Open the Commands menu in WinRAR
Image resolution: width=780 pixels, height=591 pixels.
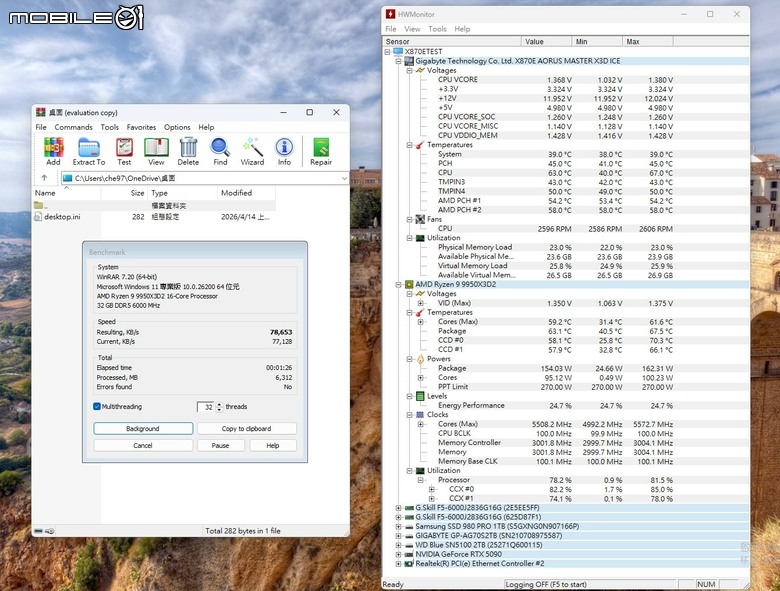pos(74,127)
